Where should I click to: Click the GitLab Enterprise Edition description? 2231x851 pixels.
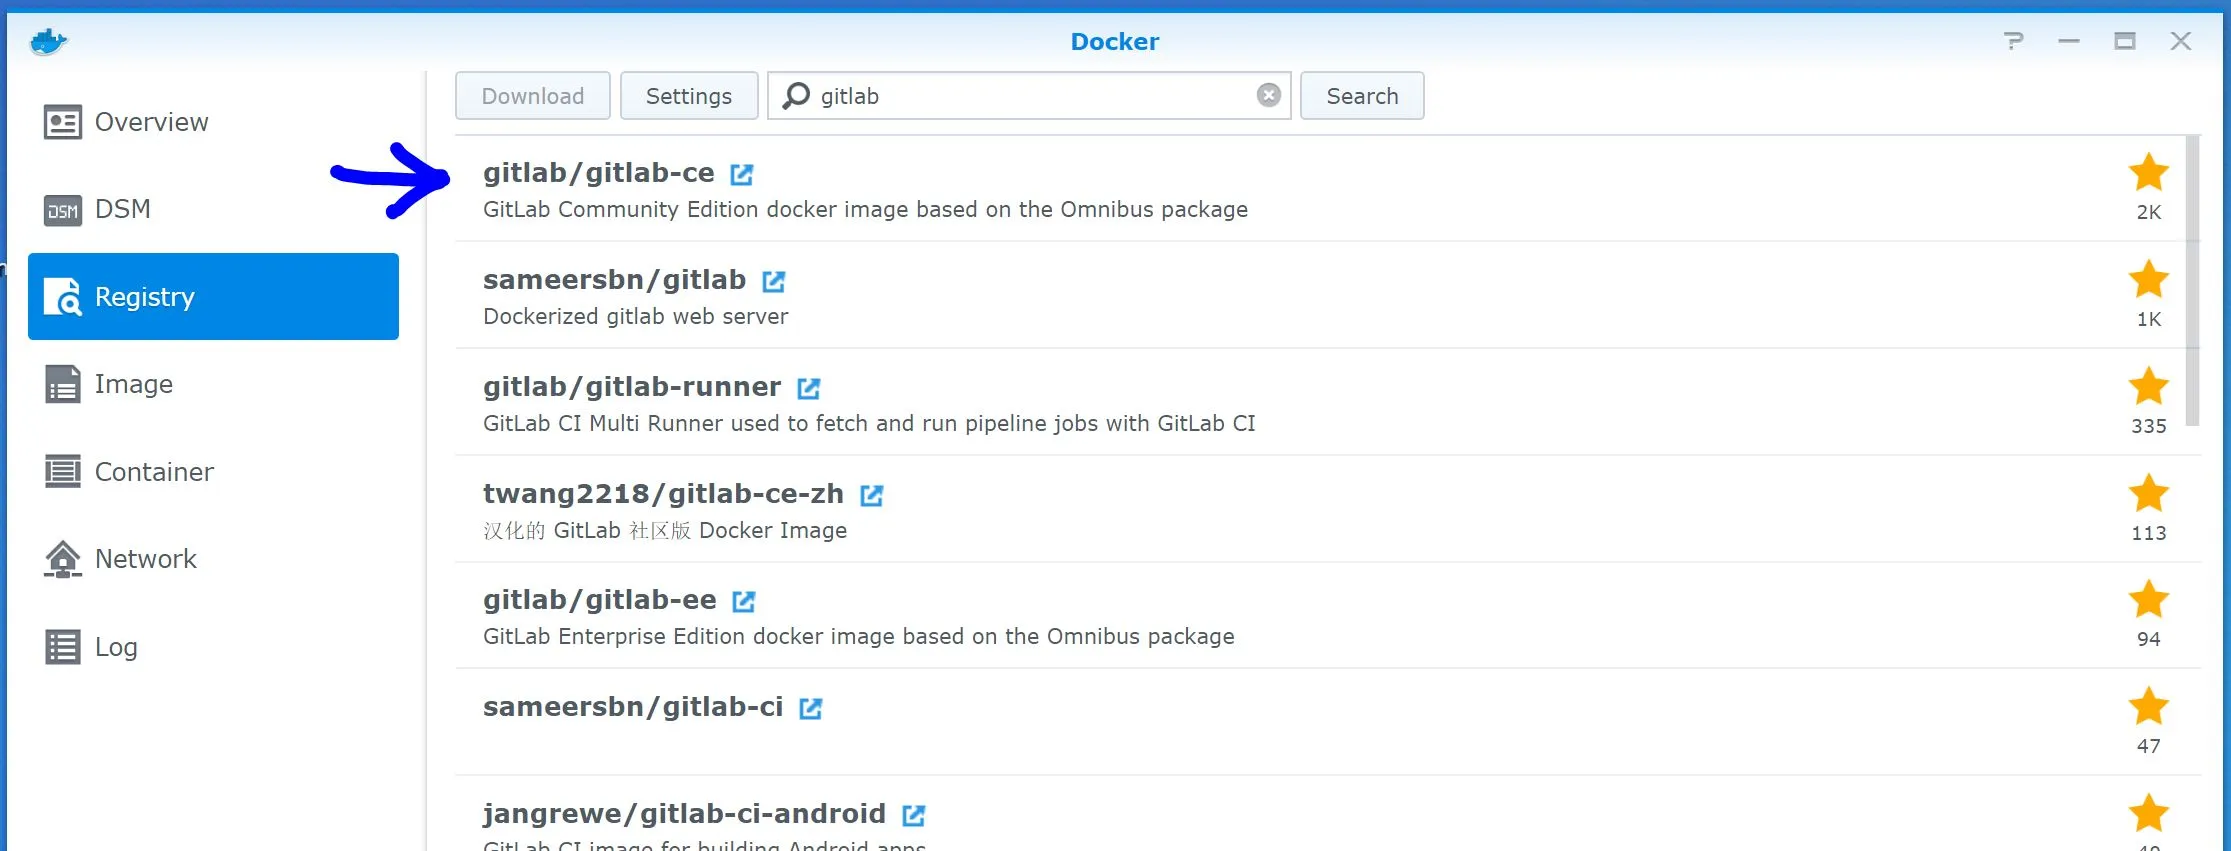[859, 637]
